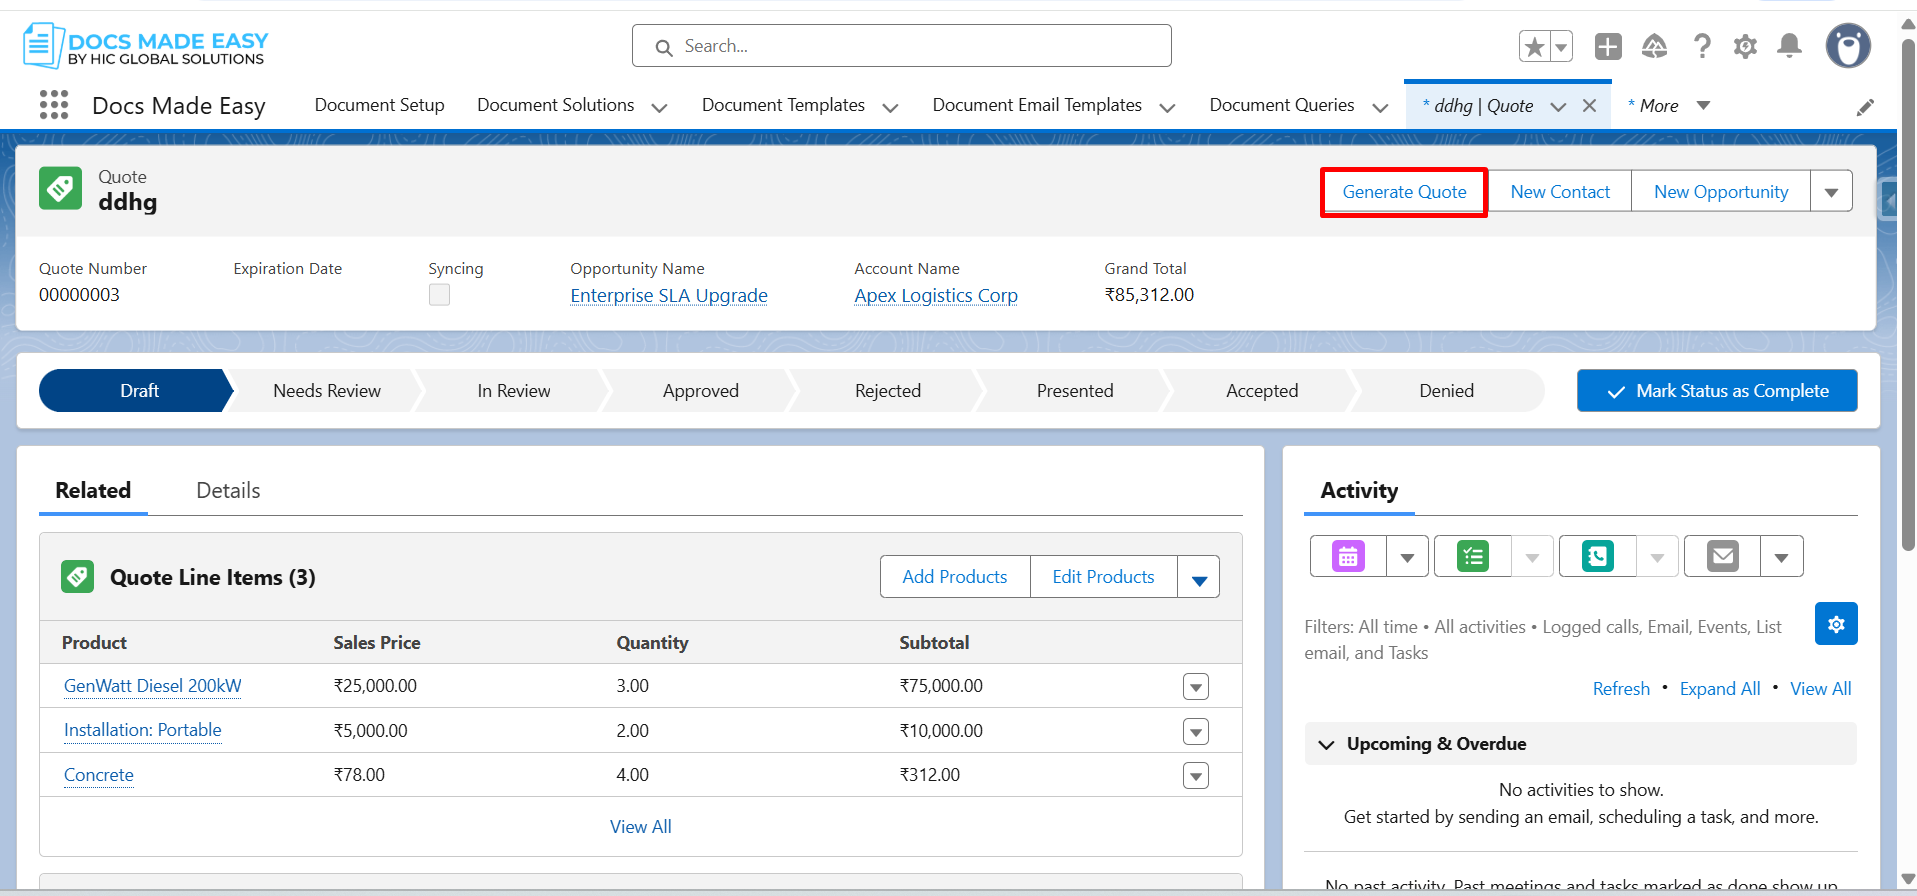Open global actions plus icon
The image size is (1917, 896).
[x=1608, y=46]
